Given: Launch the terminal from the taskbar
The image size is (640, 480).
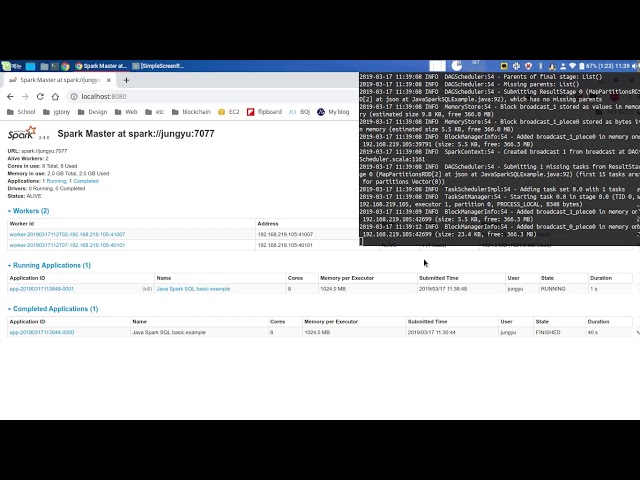Looking at the screenshot, I should [55, 66].
